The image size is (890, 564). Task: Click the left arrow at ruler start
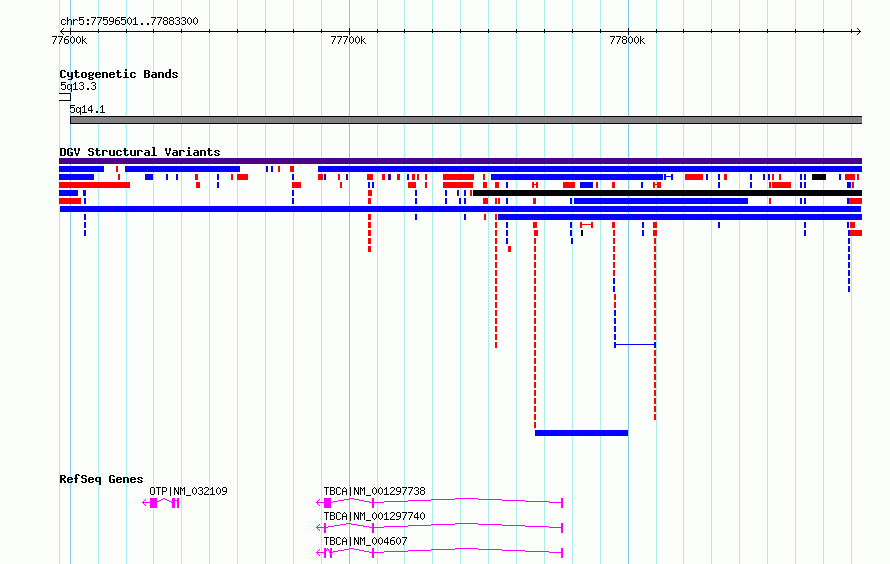click(x=63, y=31)
